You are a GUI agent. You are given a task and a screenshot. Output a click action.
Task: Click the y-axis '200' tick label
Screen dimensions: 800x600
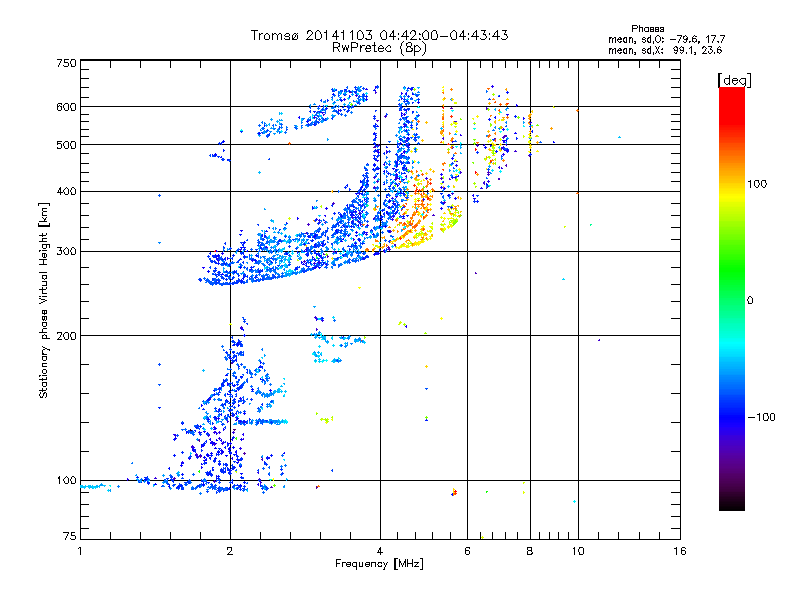[66, 336]
